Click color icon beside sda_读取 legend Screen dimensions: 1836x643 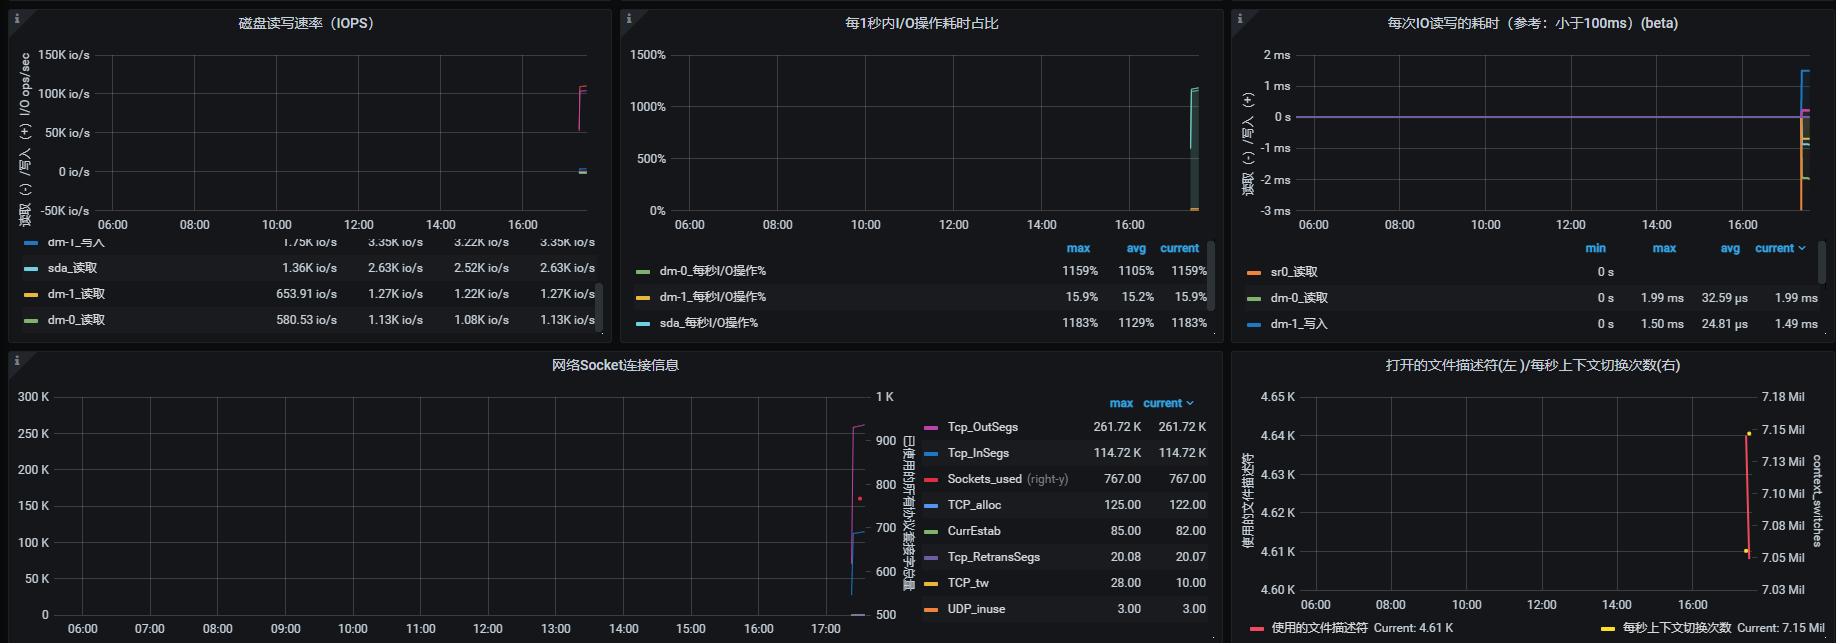(x=31, y=269)
